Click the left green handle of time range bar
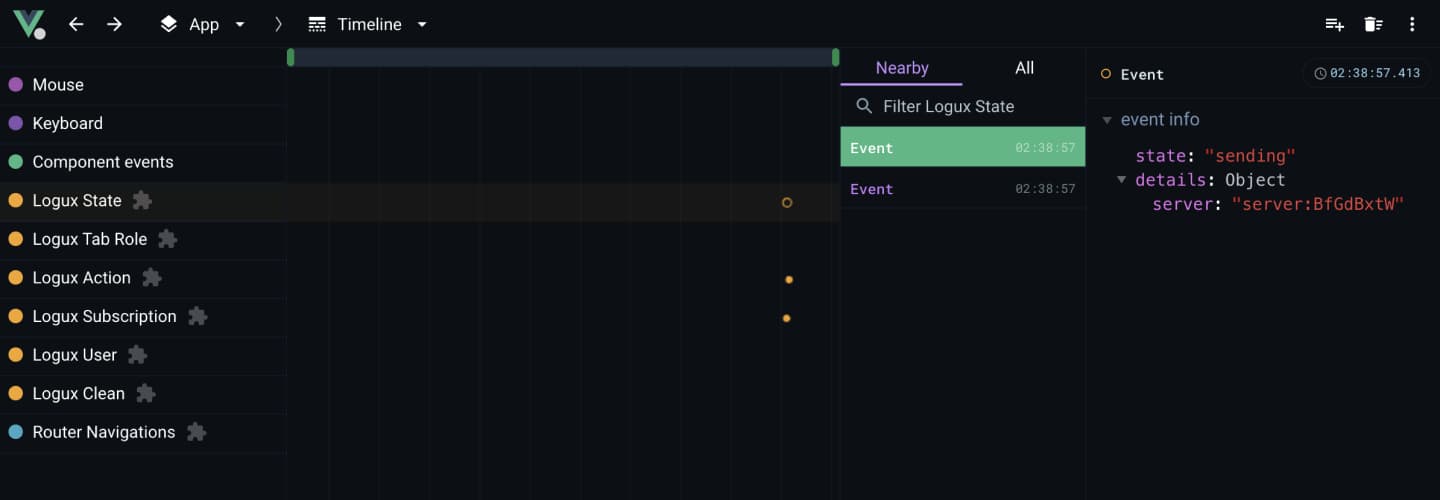 click(x=290, y=58)
